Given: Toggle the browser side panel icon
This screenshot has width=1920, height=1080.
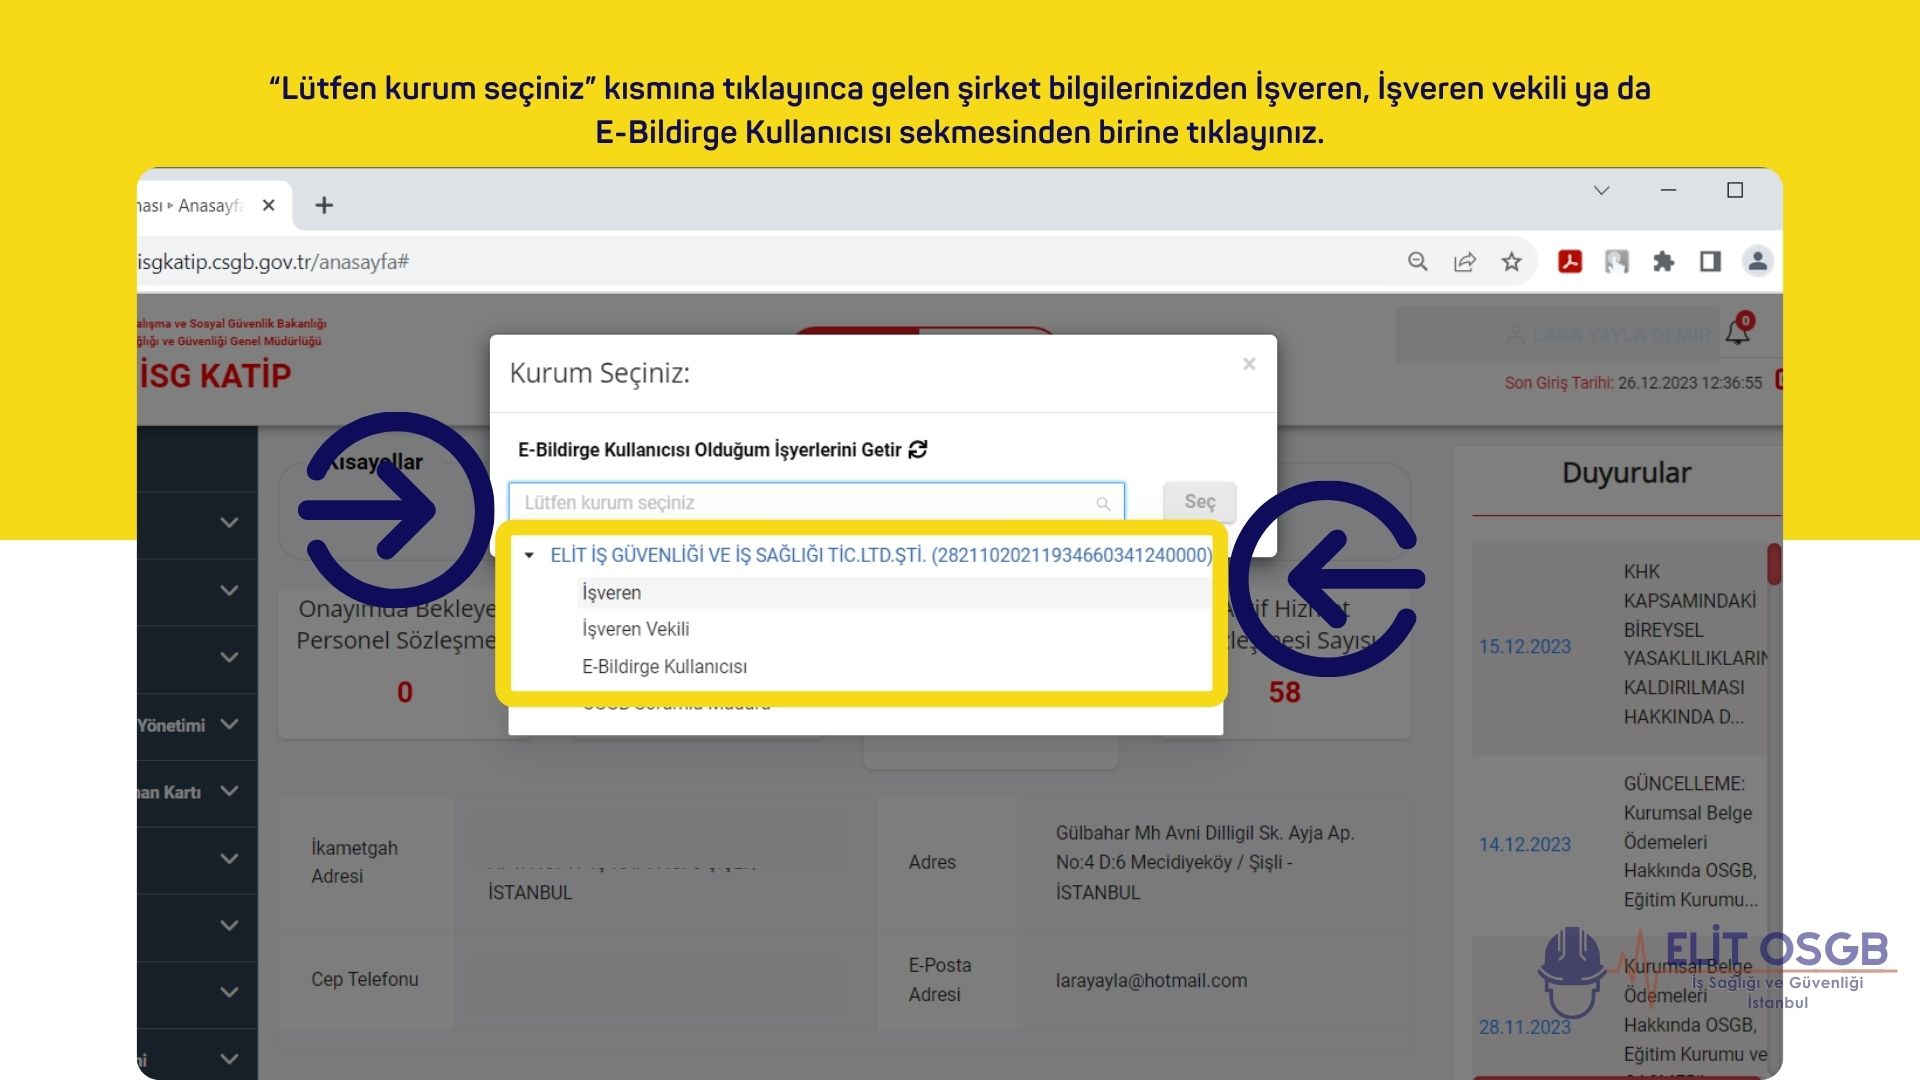Looking at the screenshot, I should [x=1710, y=262].
